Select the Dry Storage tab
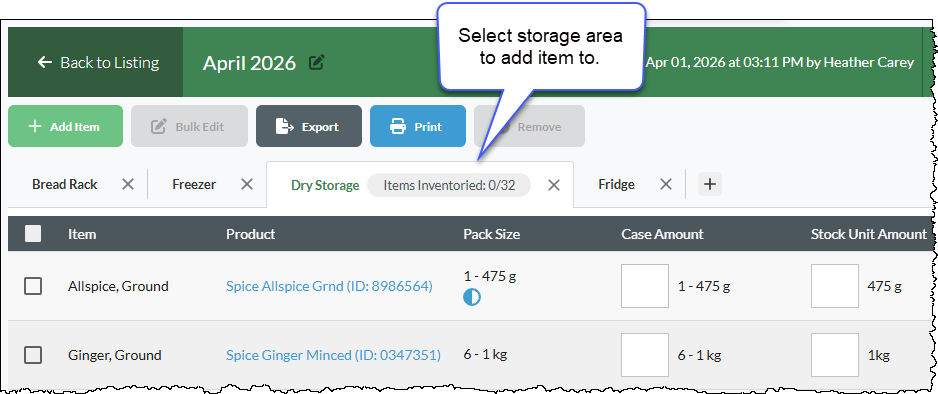 (x=325, y=185)
